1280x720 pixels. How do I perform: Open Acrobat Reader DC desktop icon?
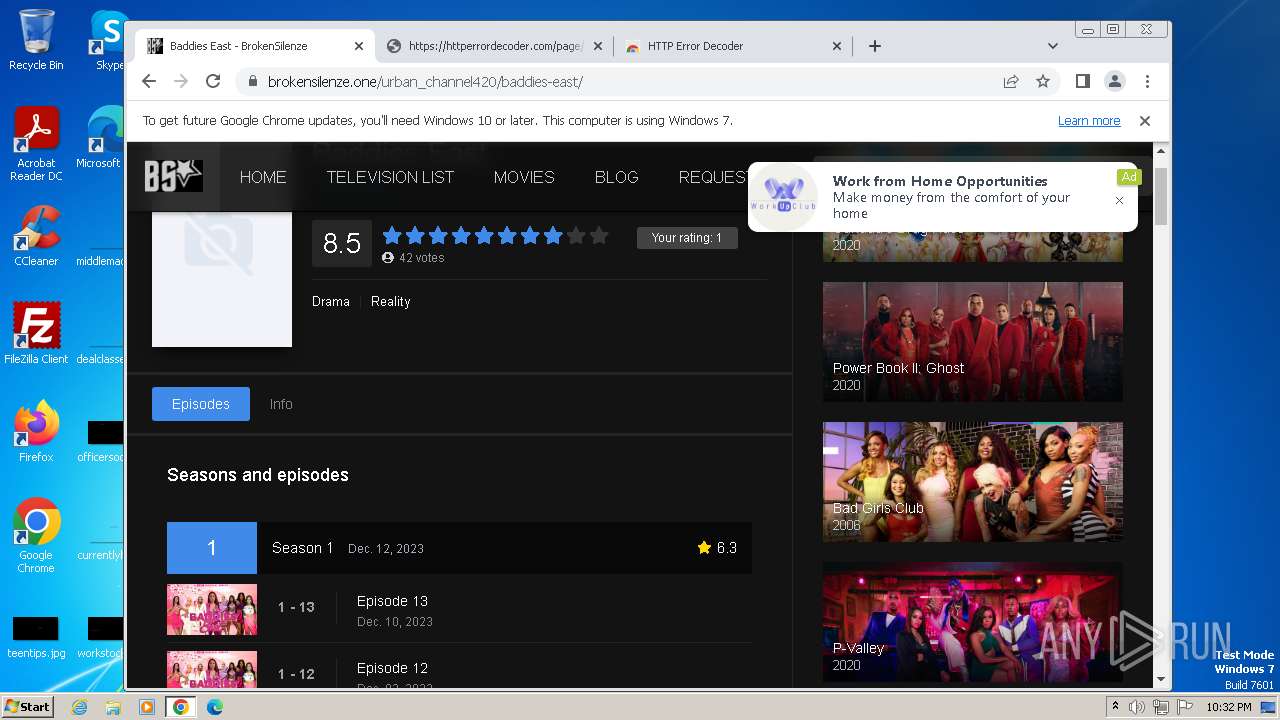coord(36,144)
